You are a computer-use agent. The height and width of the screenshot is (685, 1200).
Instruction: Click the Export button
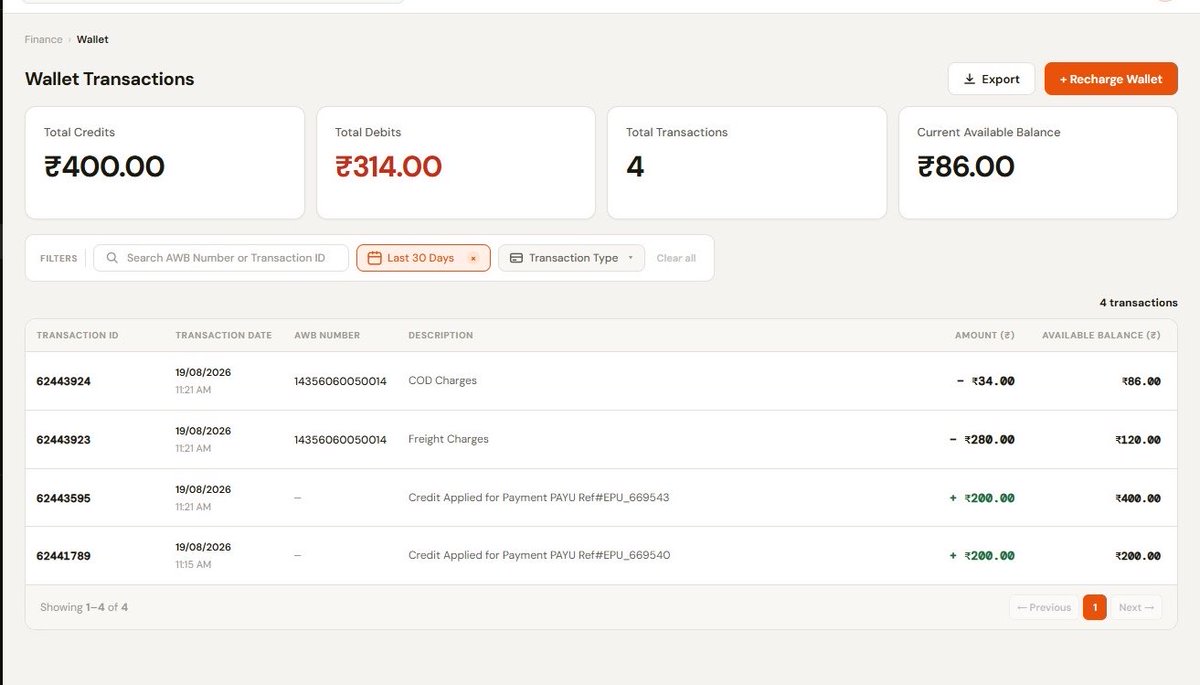pos(991,79)
